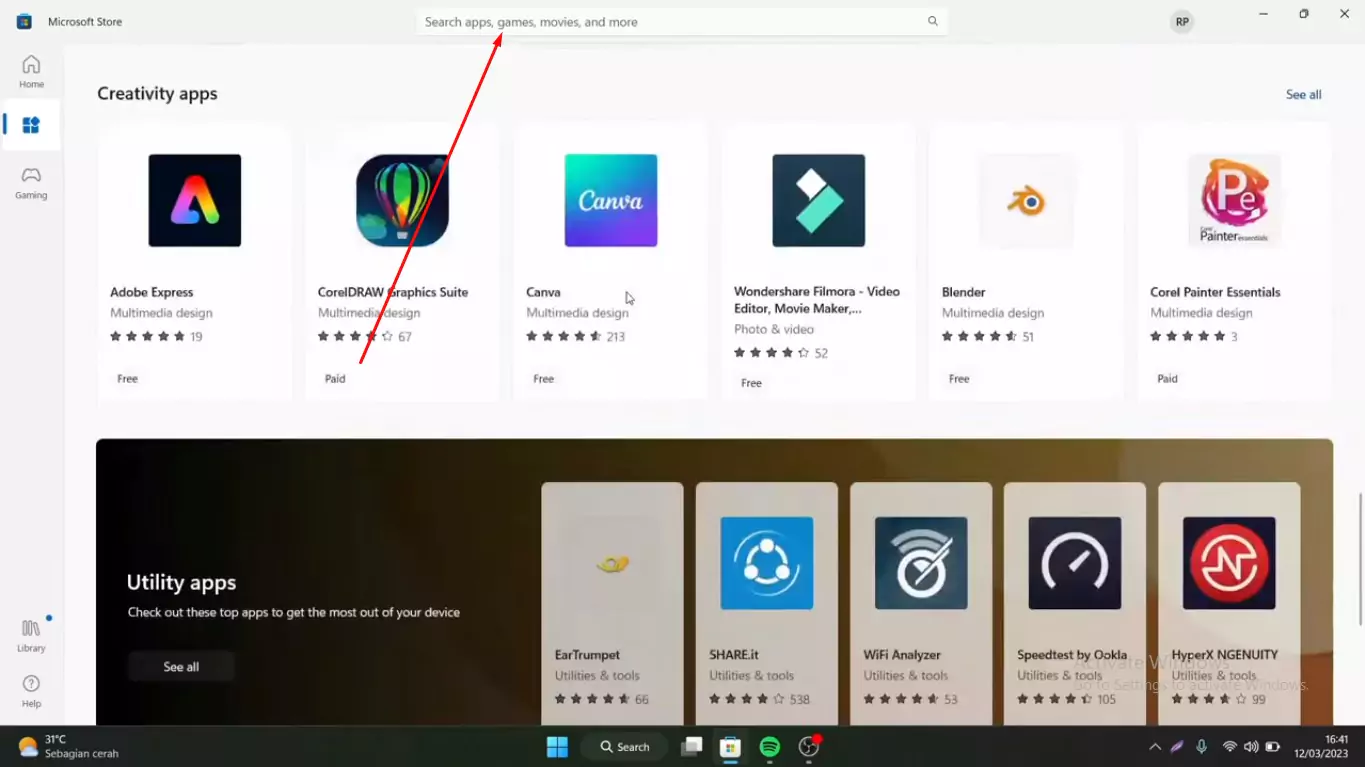Open the WiFi Analyzer app icon

click(921, 563)
